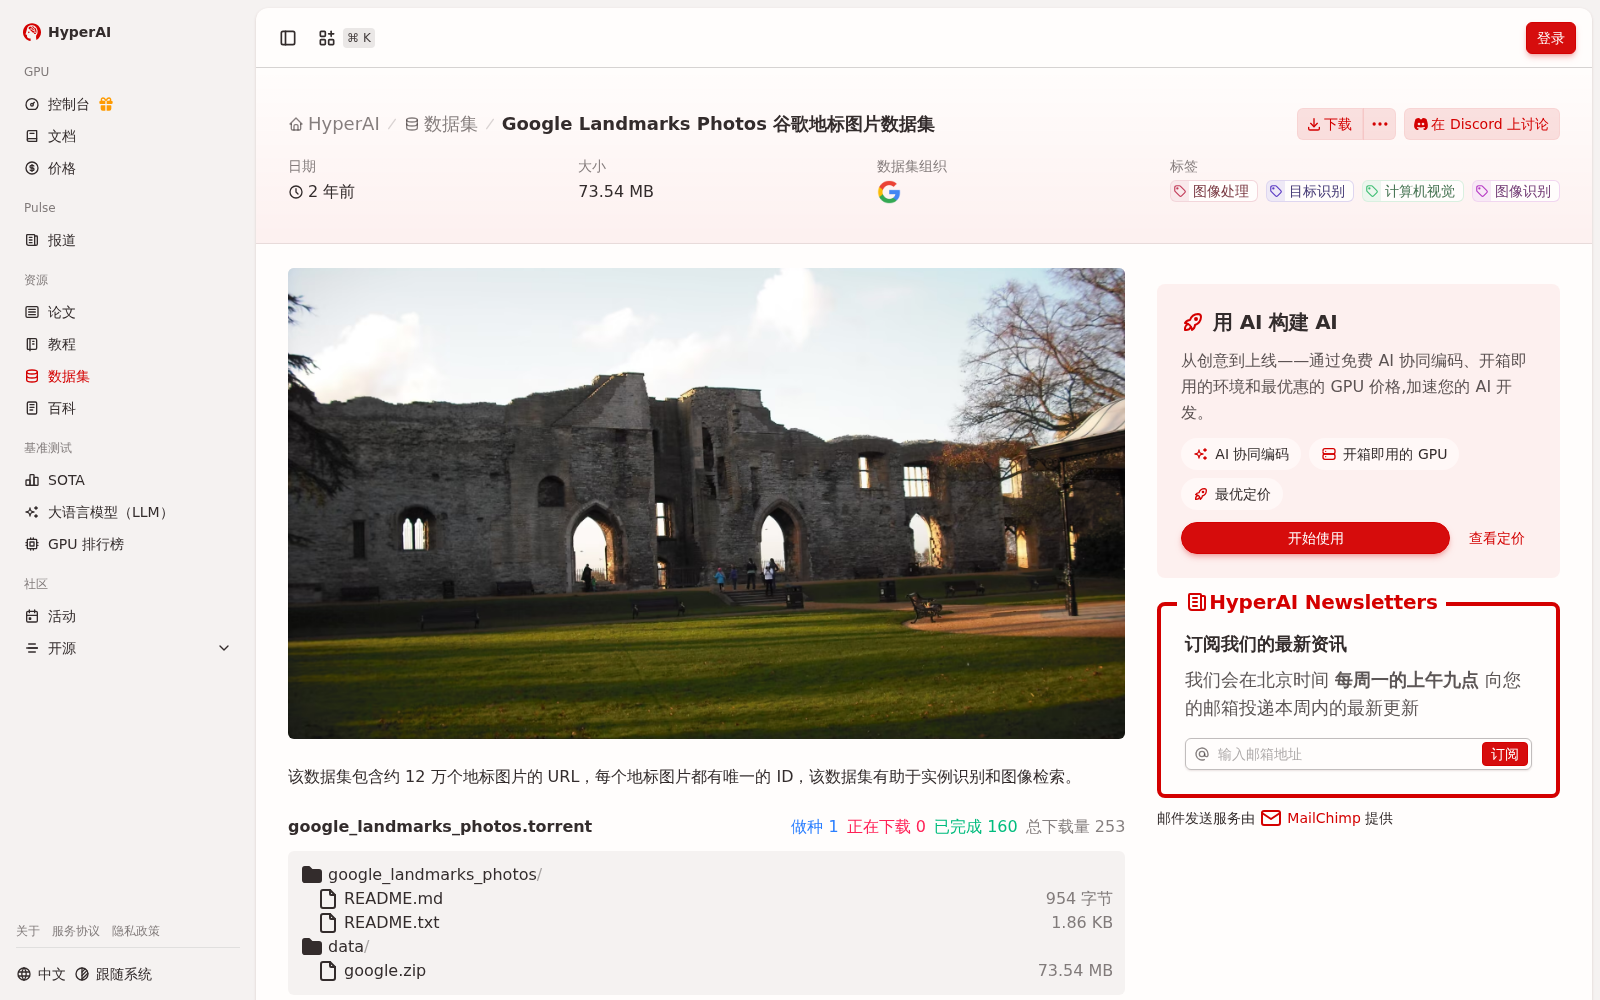Click the 关于 footer link
This screenshot has width=1600, height=1000.
point(28,931)
